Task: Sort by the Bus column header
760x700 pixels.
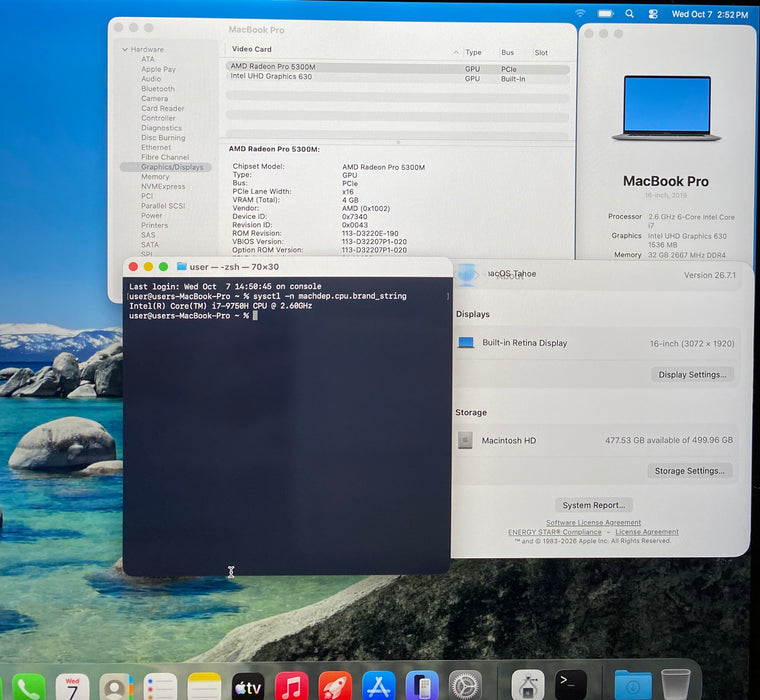Action: pos(507,52)
